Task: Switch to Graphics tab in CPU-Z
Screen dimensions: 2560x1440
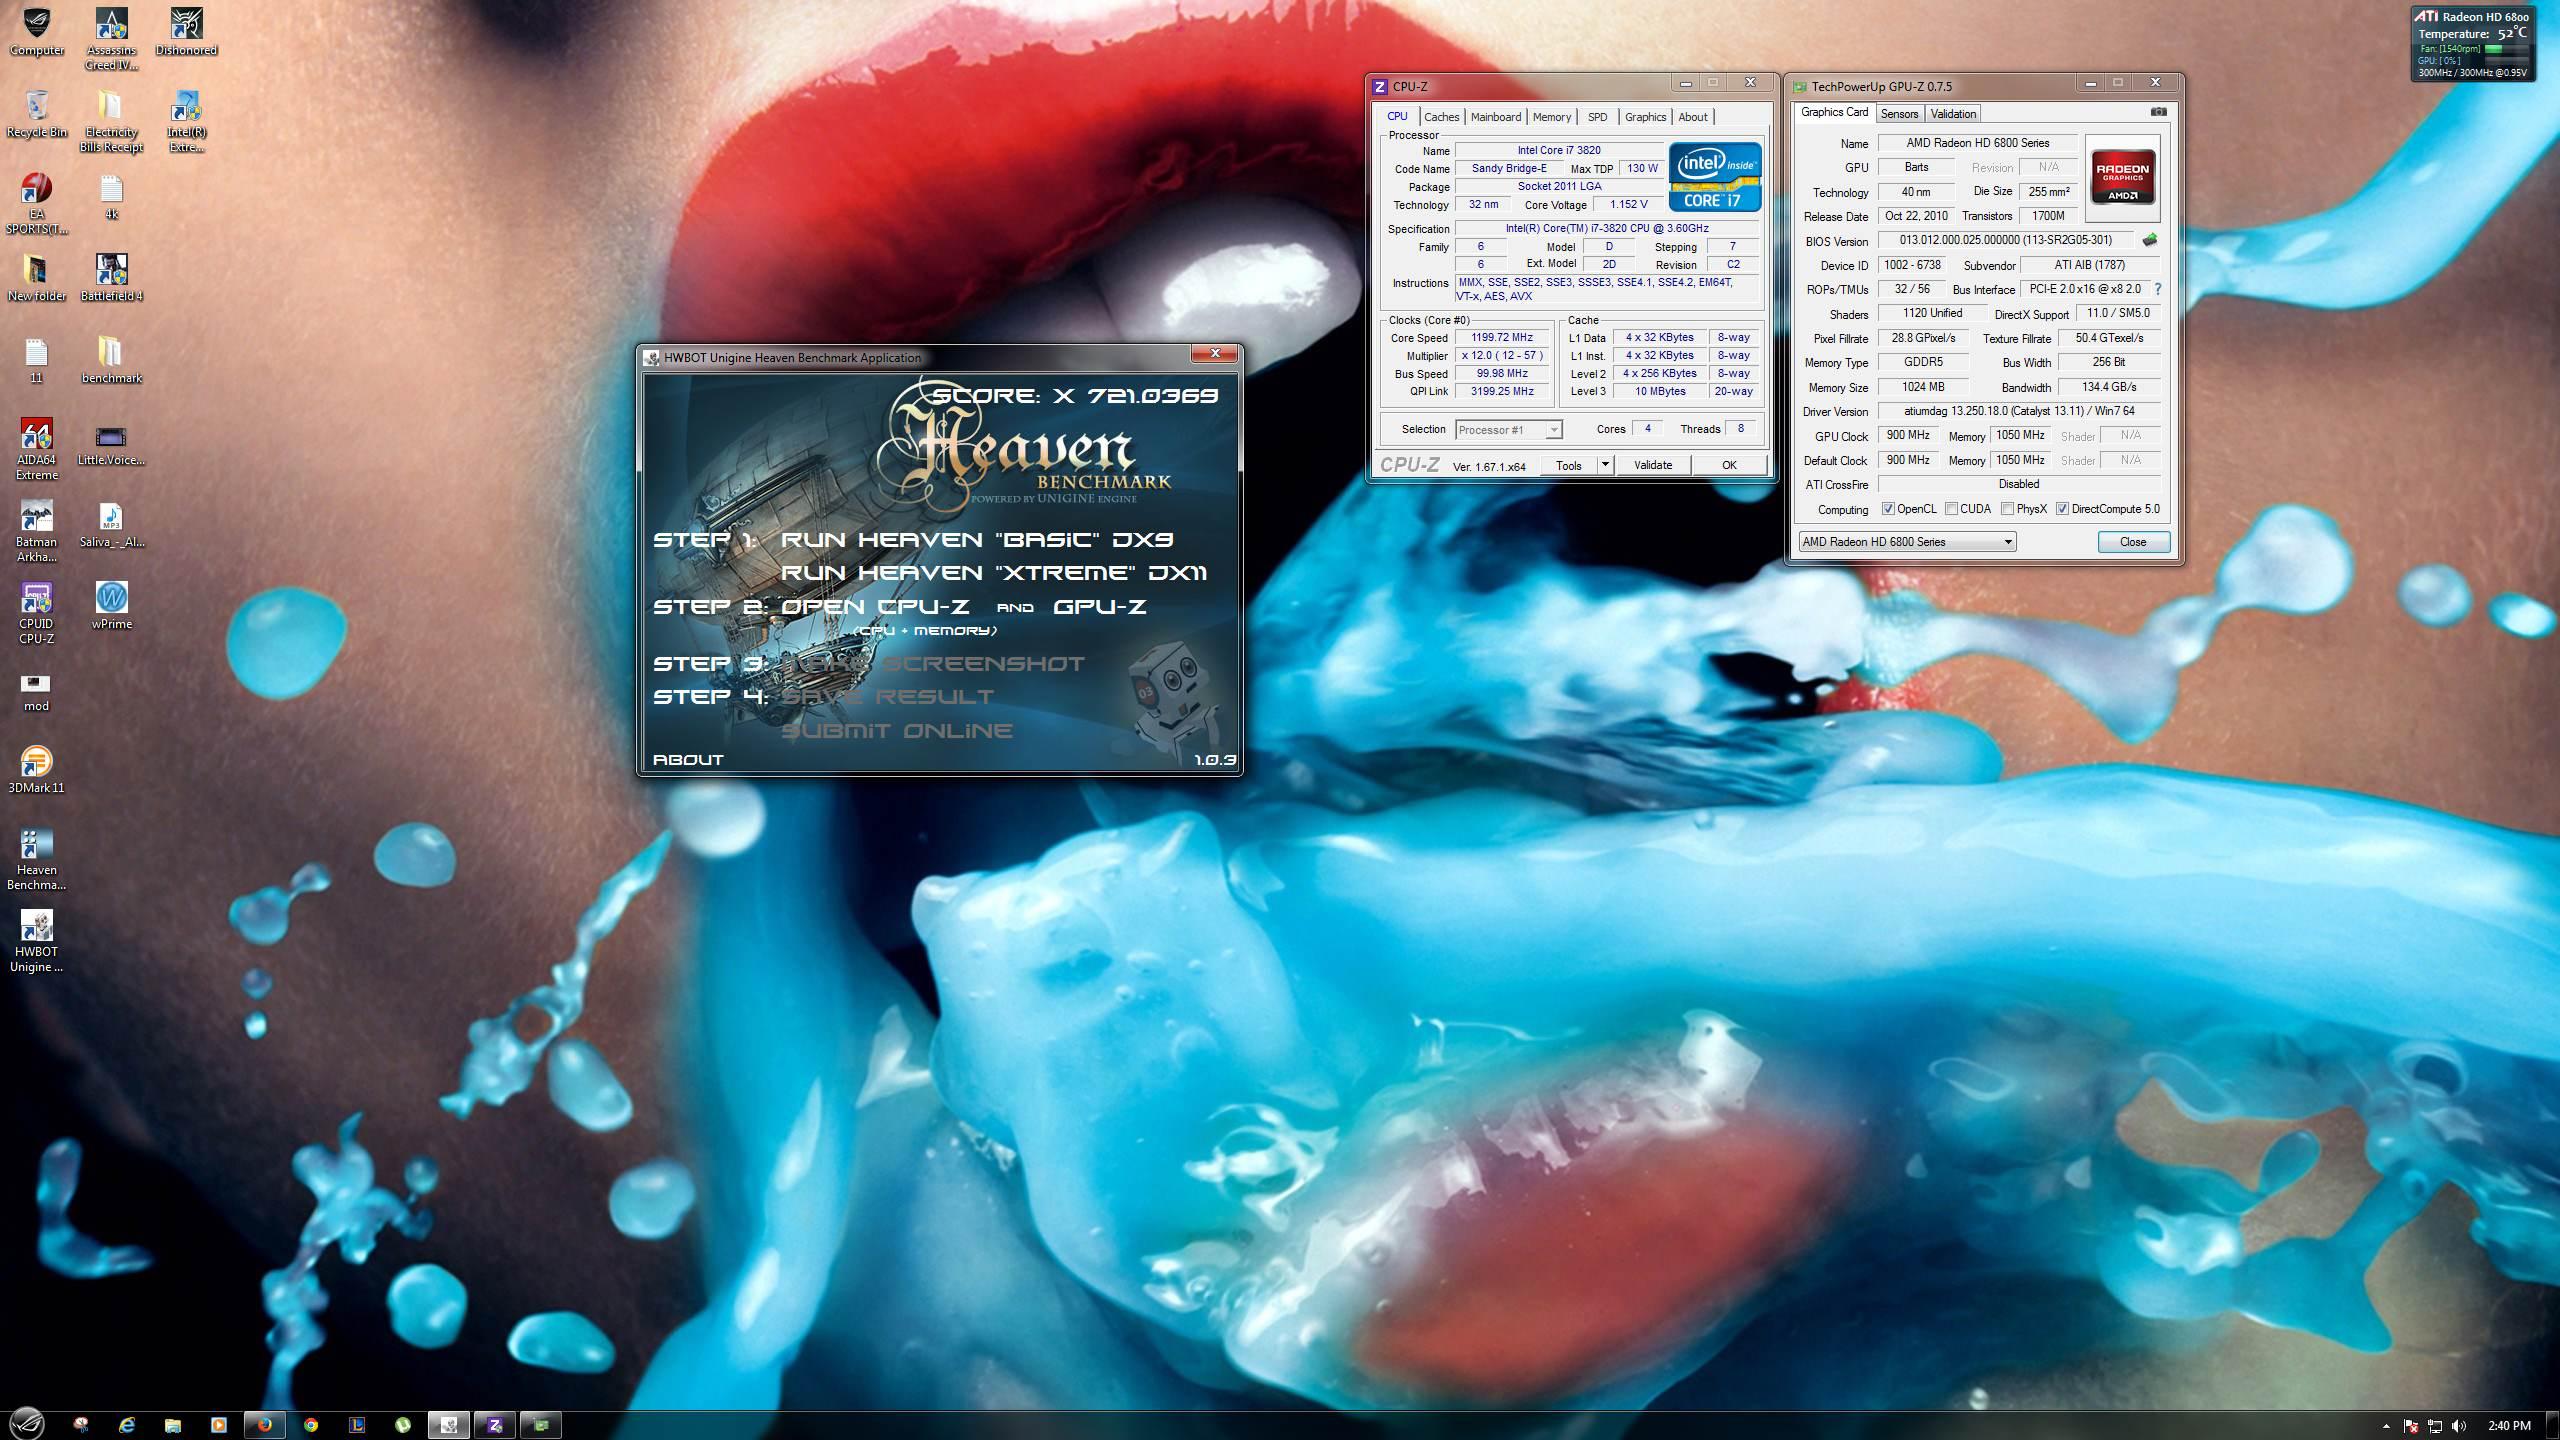Action: click(1645, 117)
